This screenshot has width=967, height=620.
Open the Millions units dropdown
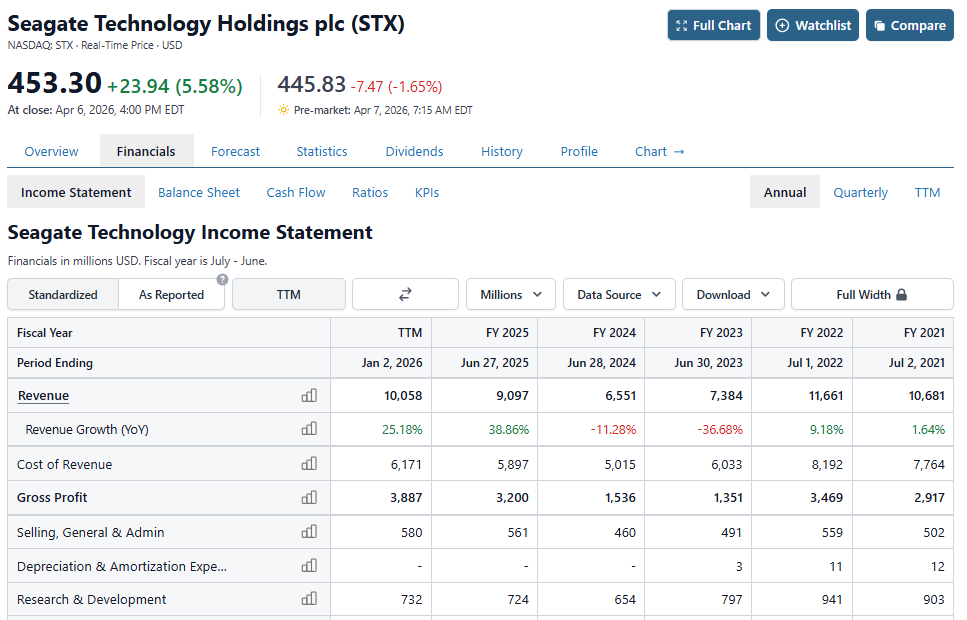coord(511,294)
